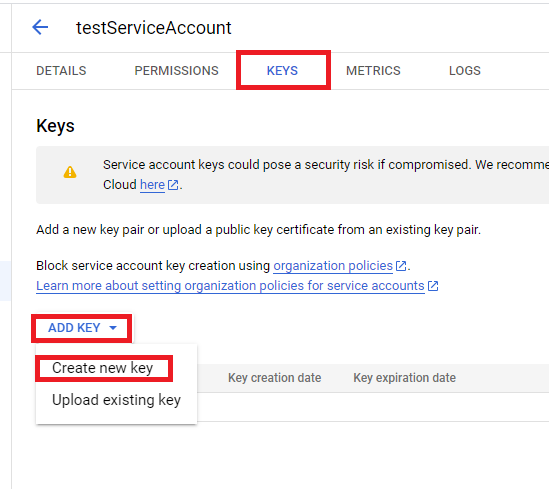Click the Key expiration date column header
The height and width of the screenshot is (489, 549).
404,378
